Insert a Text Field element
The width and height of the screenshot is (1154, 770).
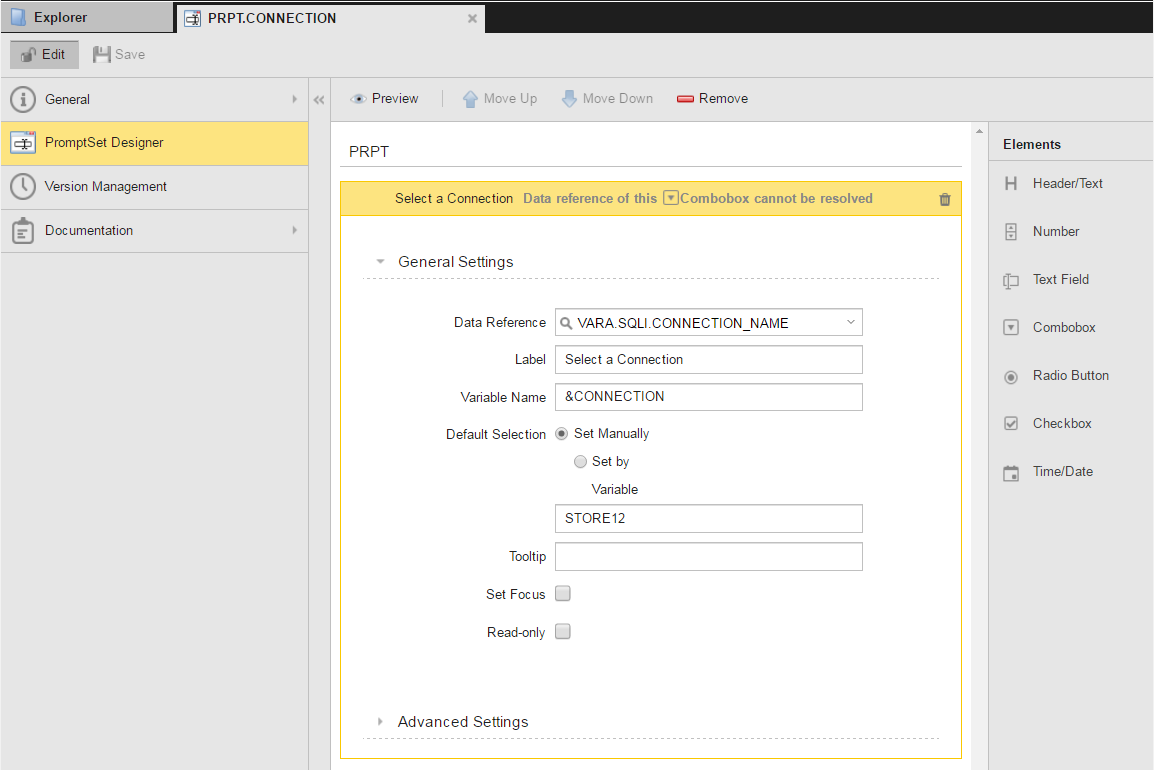coord(1060,280)
